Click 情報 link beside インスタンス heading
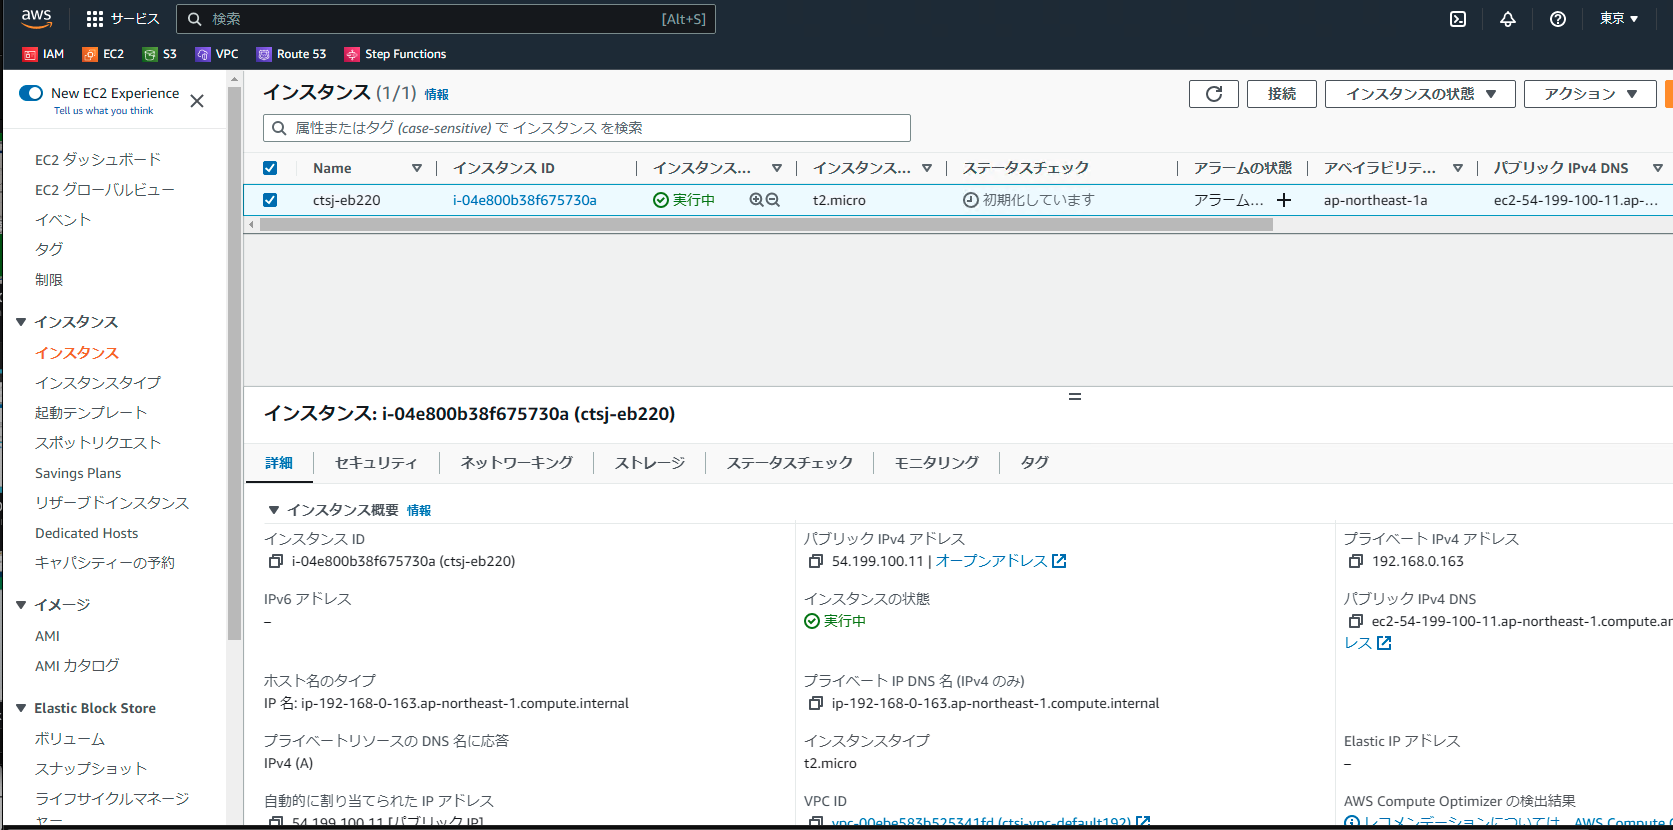The height and width of the screenshot is (830, 1673). [x=436, y=94]
